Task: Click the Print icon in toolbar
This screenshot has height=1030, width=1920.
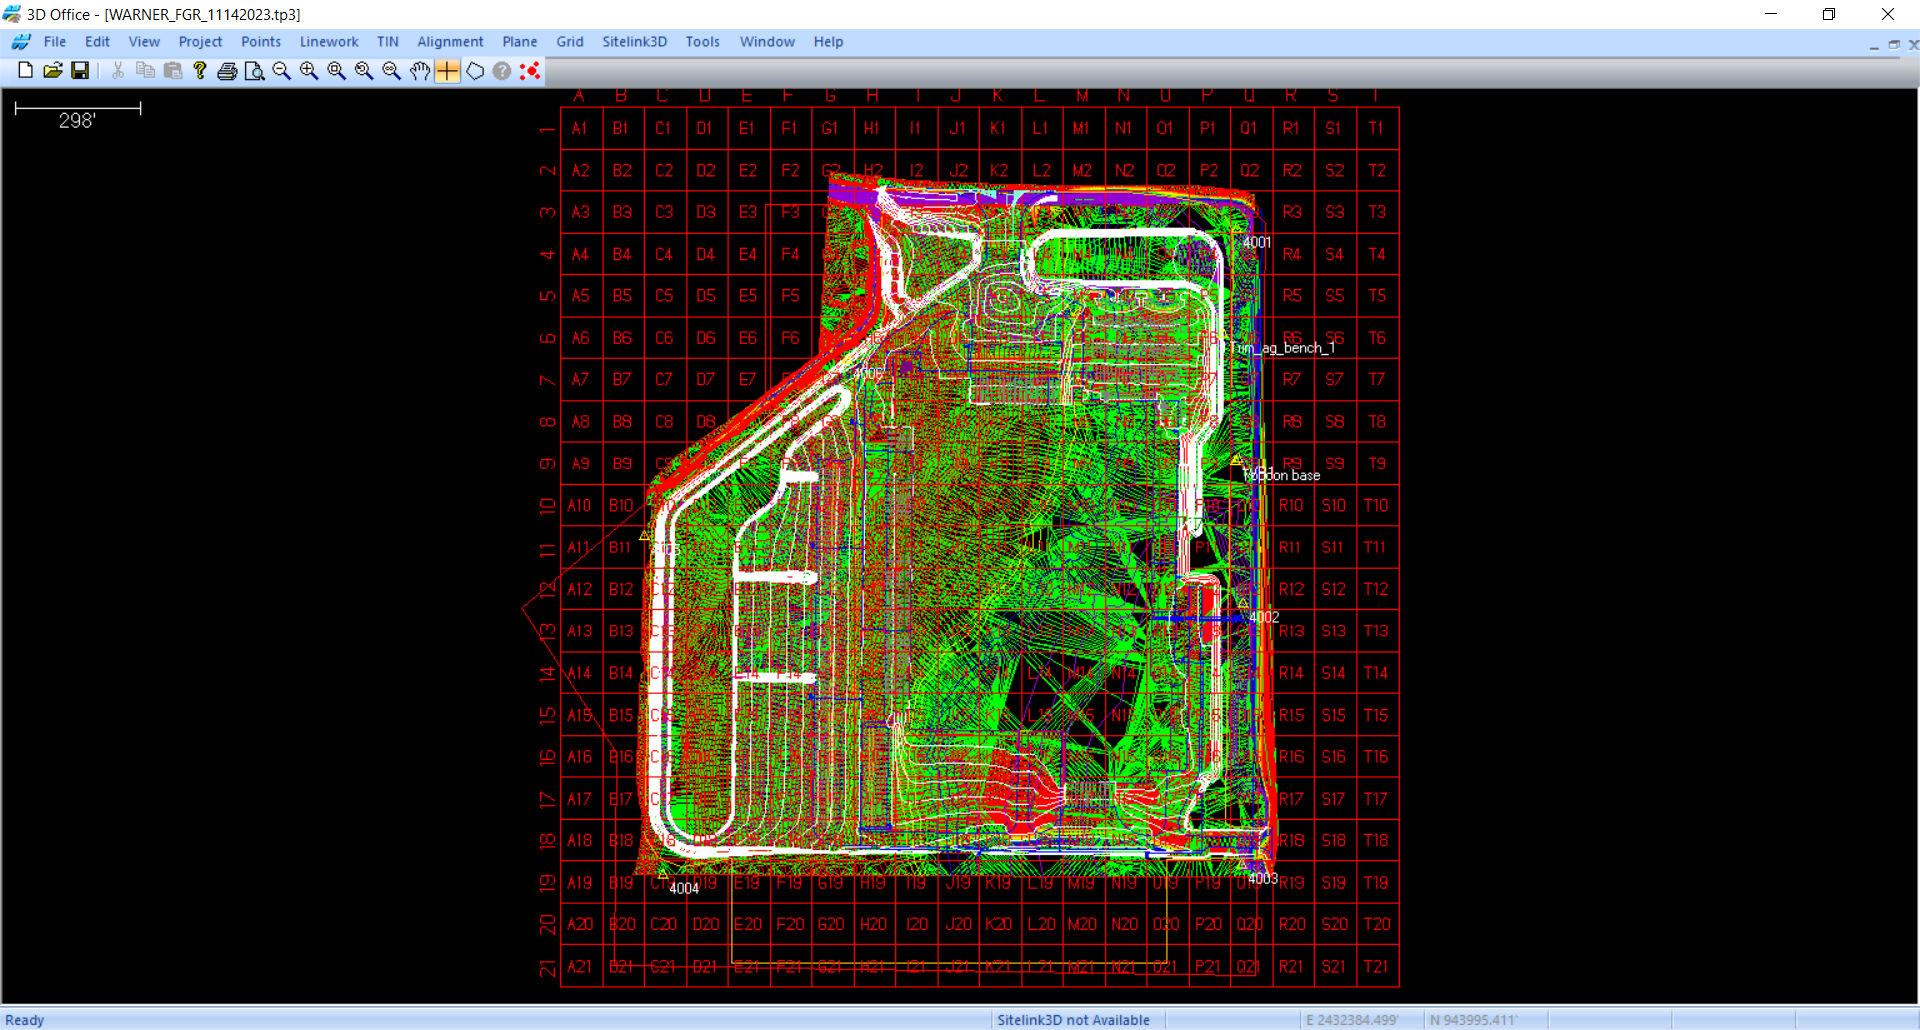Action: pyautogui.click(x=227, y=71)
